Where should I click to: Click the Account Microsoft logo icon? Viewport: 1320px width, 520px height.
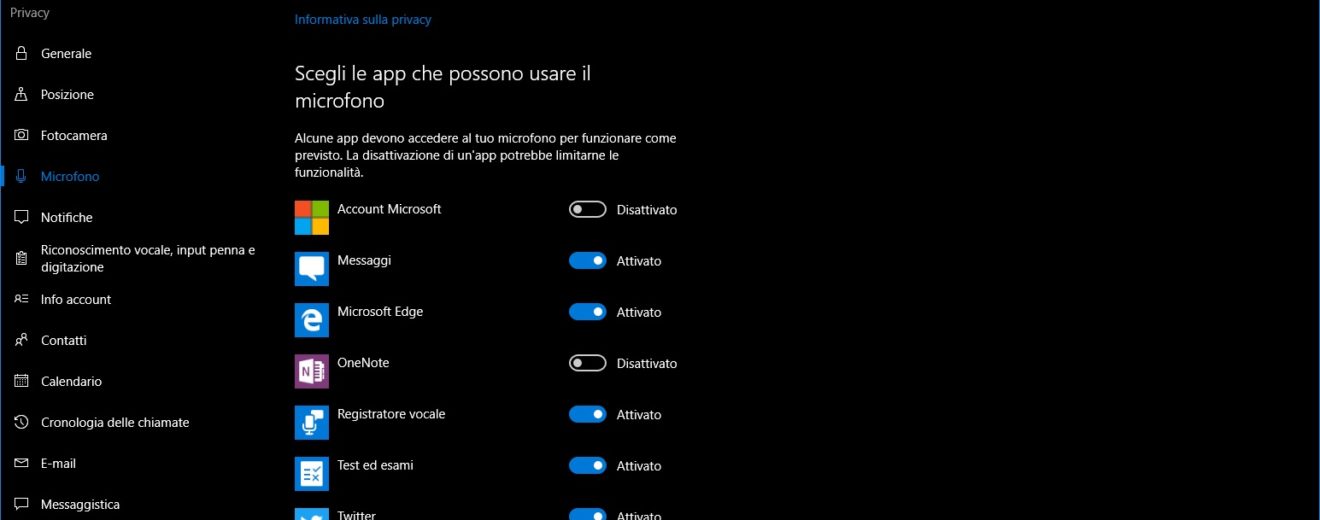coord(312,217)
